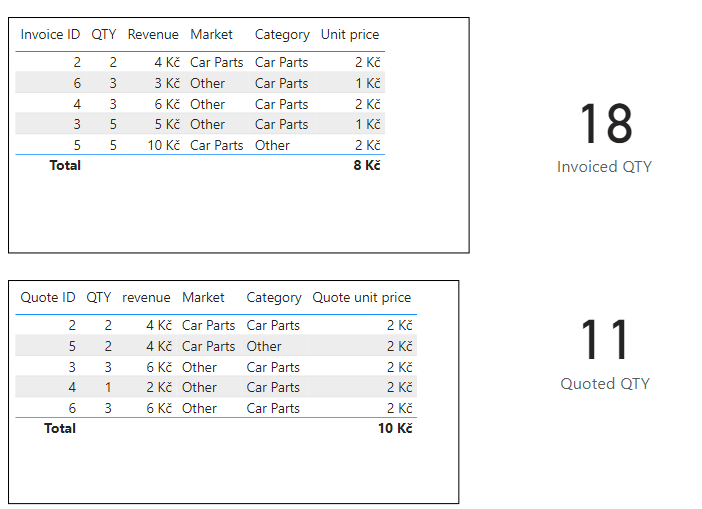702x509 pixels.
Task: Select the Quoted QTY card value 11
Action: (605, 339)
